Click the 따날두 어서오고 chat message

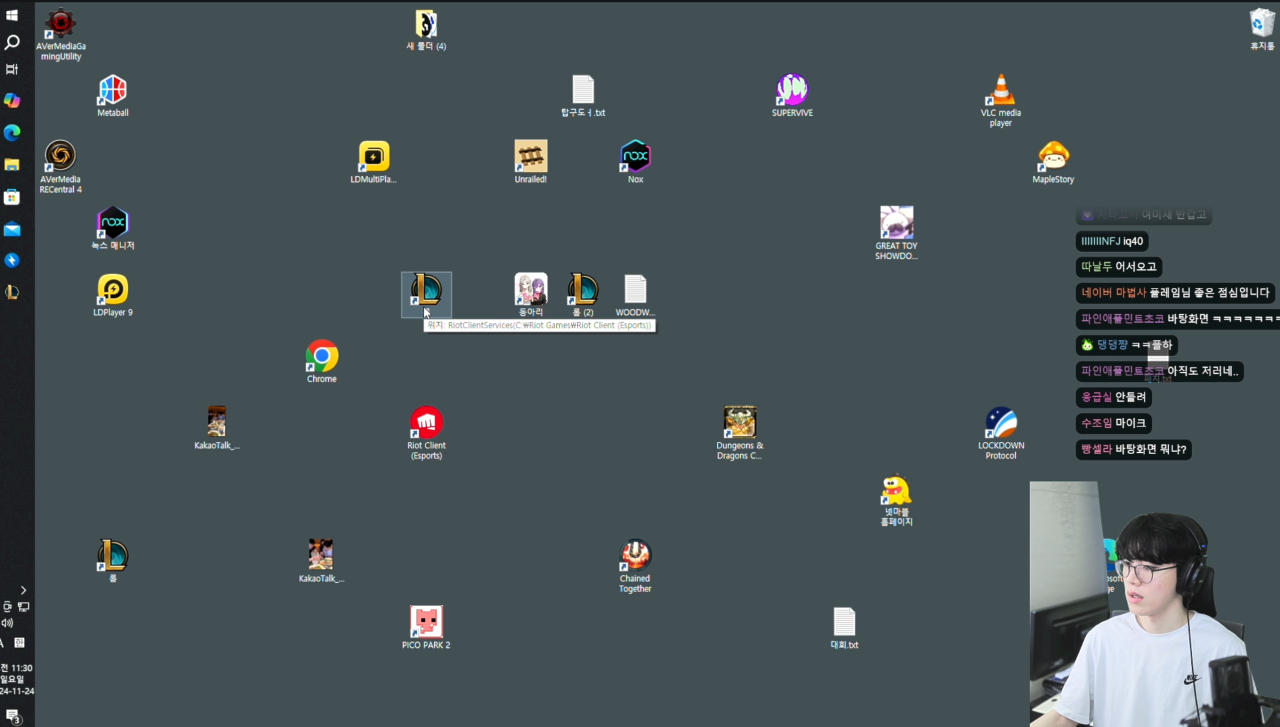click(1119, 267)
